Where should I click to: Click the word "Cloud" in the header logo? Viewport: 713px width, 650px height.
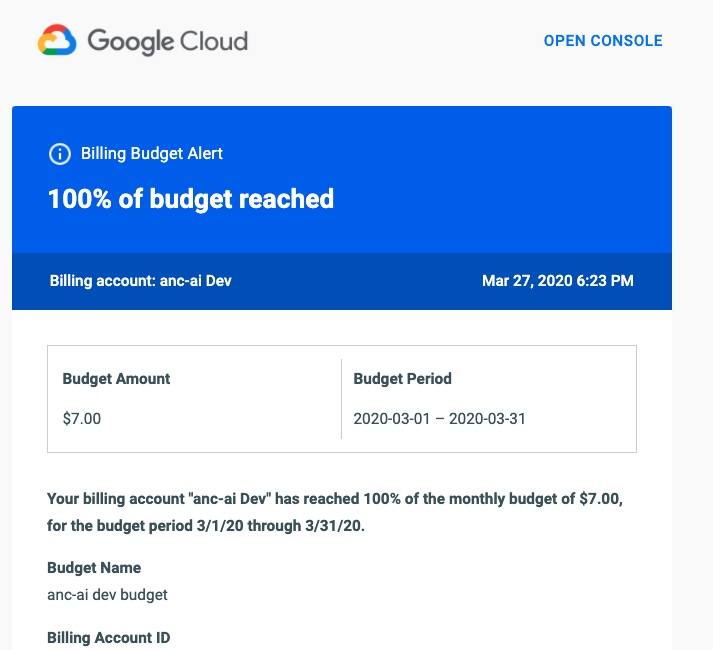(213, 42)
